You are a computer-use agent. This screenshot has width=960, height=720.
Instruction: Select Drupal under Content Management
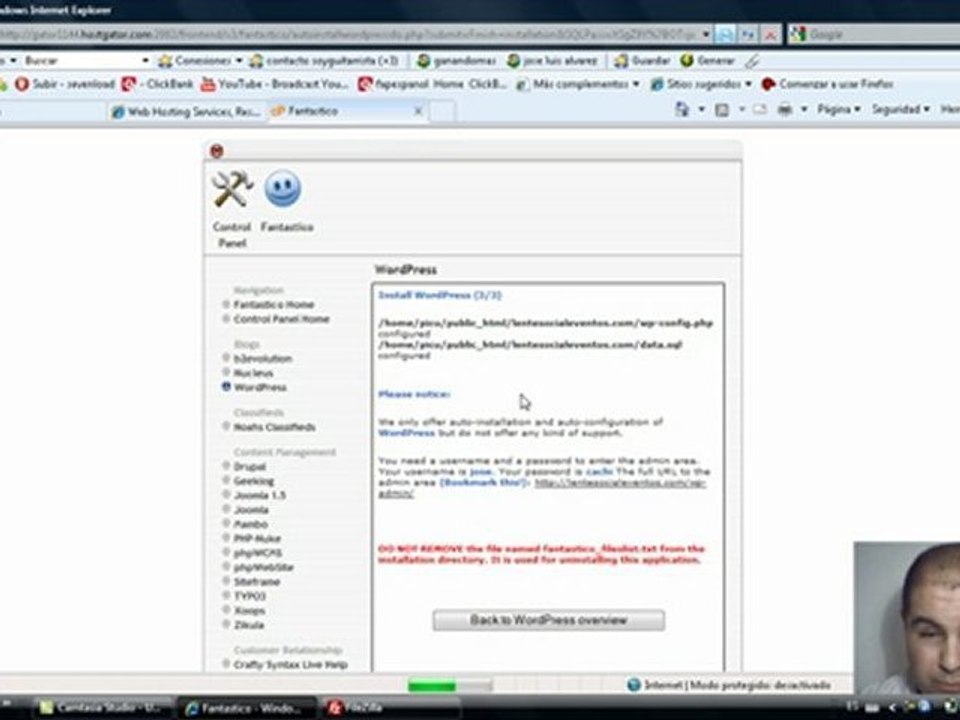pos(249,467)
